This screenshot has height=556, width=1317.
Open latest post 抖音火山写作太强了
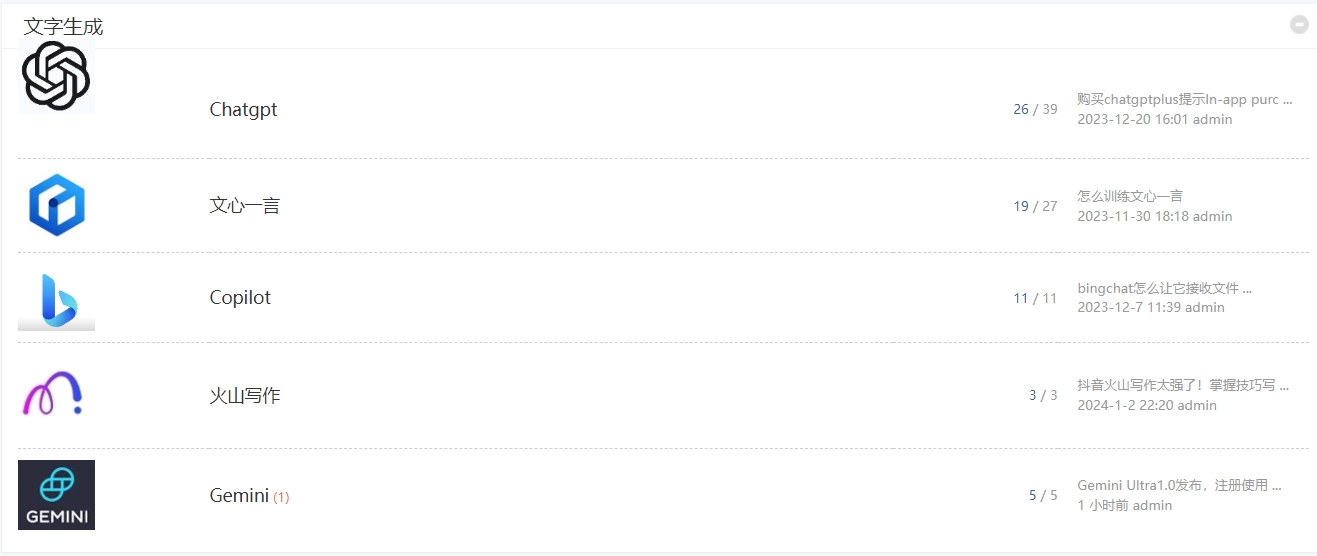1183,385
